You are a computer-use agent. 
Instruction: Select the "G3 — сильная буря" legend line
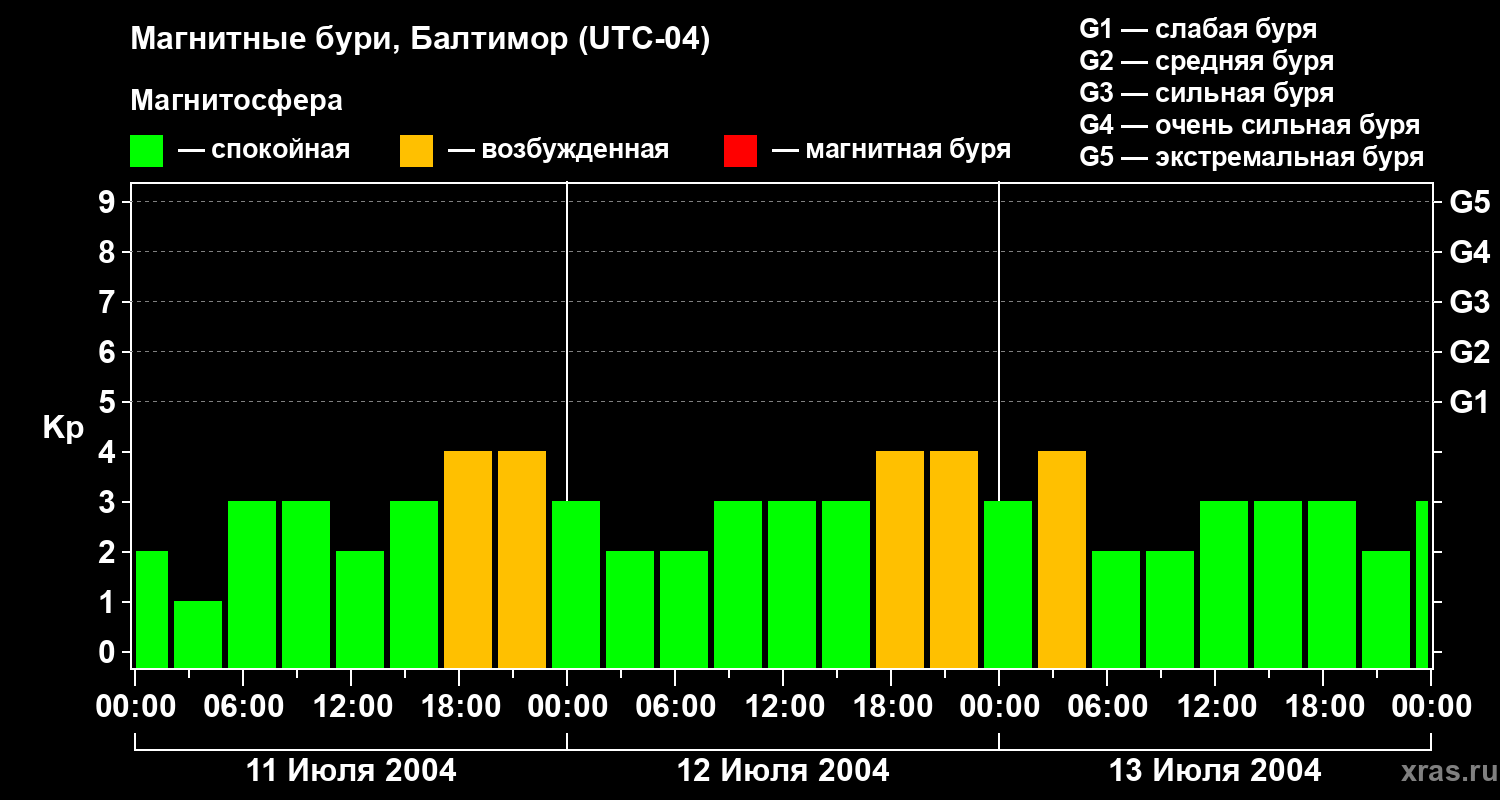coord(1206,94)
